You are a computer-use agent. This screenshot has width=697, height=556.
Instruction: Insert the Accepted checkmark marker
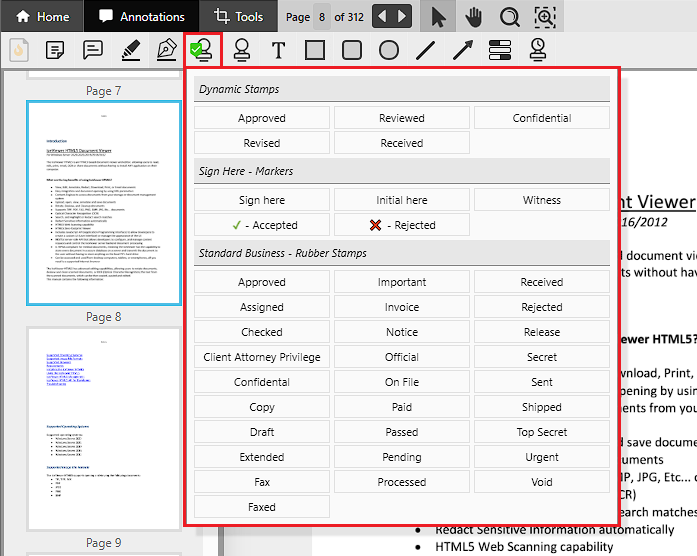(x=262, y=225)
